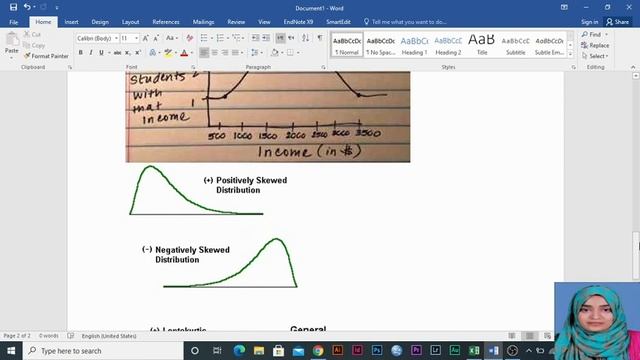Open the File tab

[x=13, y=22]
